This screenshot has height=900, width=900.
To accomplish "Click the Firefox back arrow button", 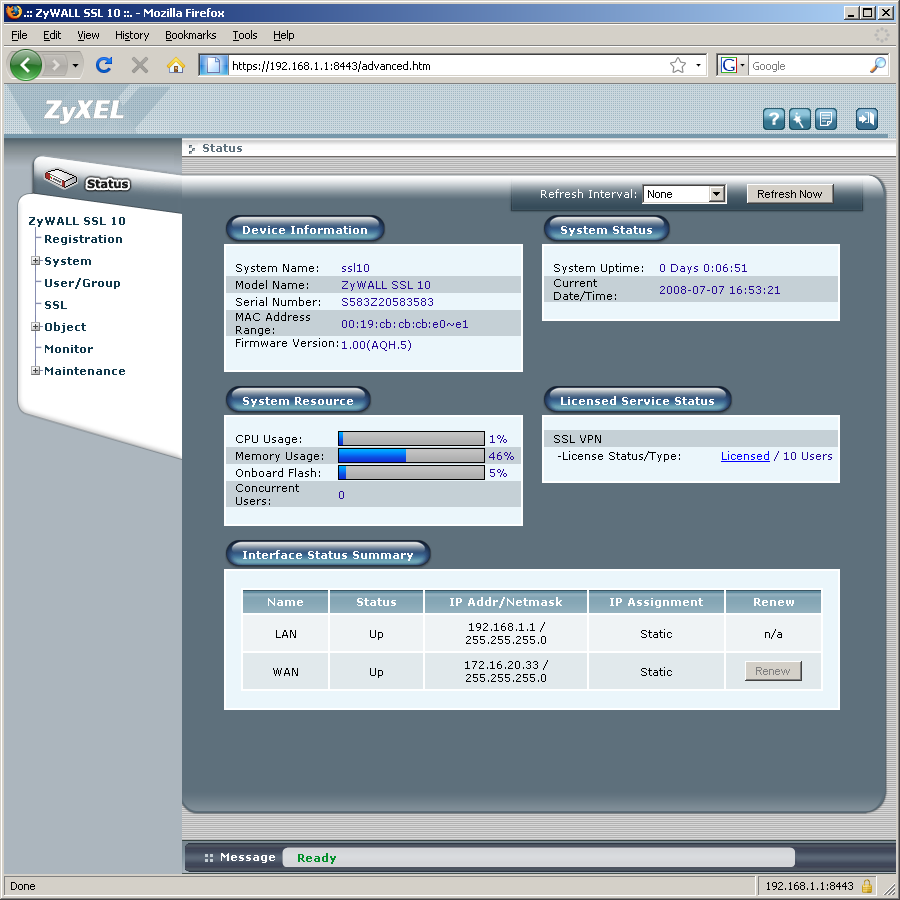I will (25, 65).
